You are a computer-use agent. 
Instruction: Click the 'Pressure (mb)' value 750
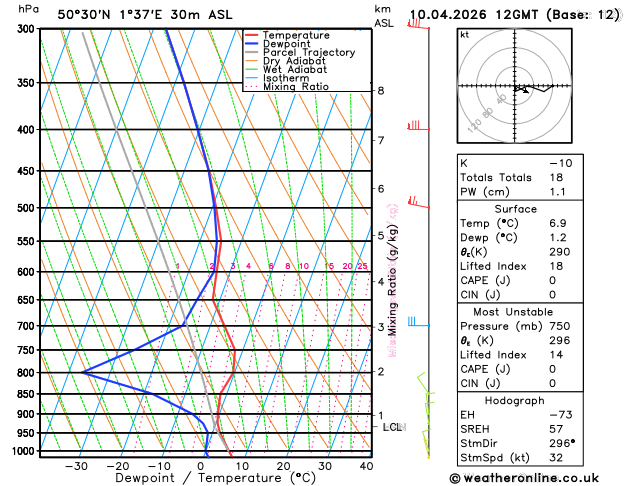coord(560,326)
